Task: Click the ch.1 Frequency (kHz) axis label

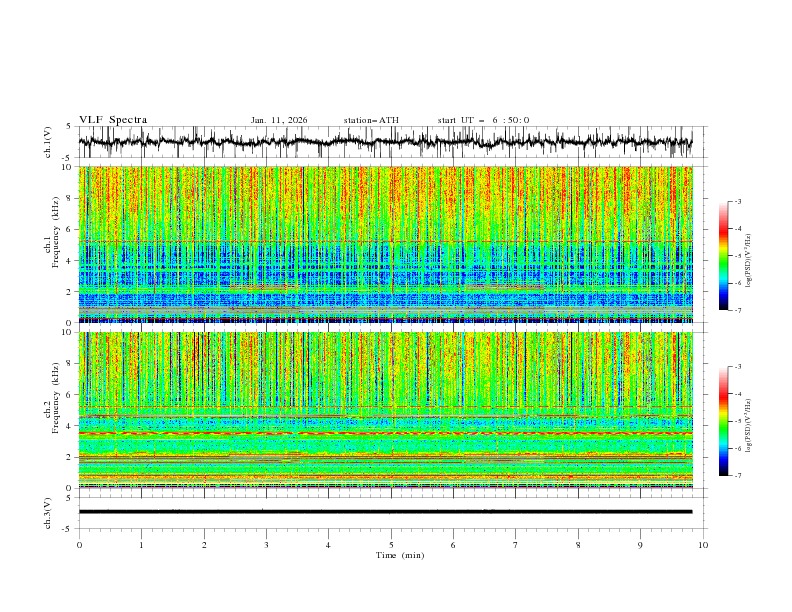Action: tap(52, 232)
